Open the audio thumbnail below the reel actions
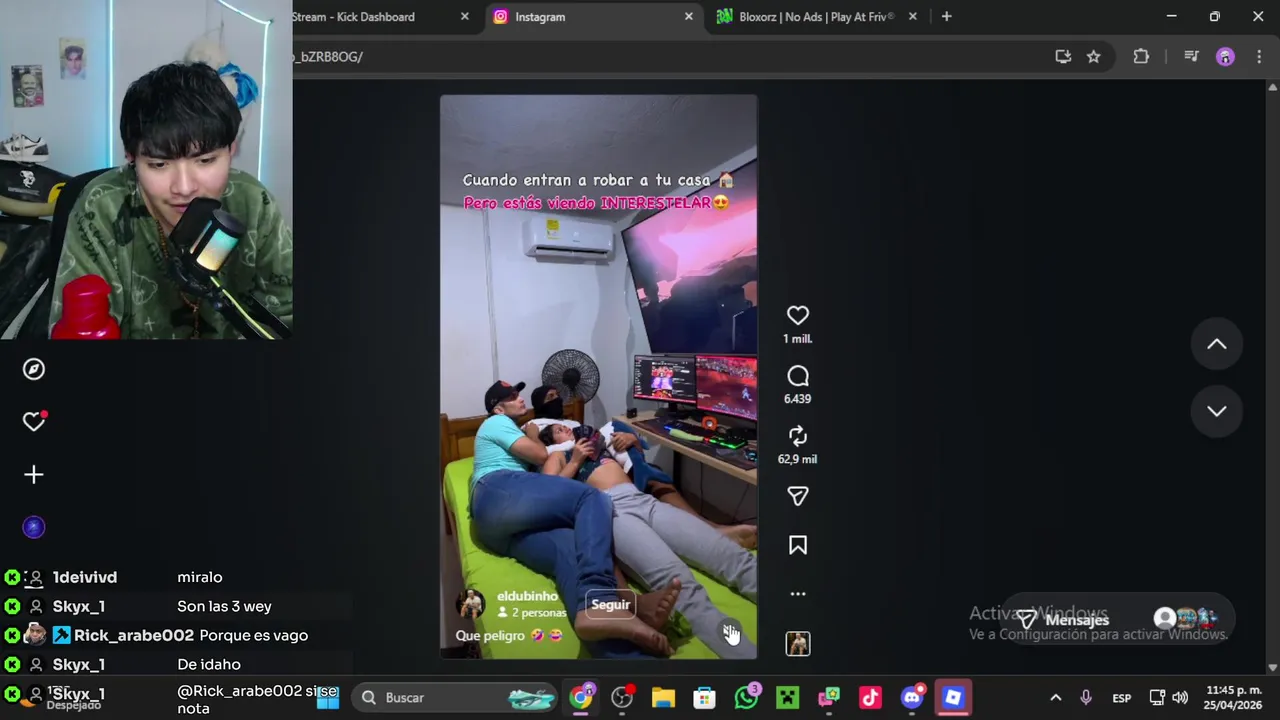 797,644
